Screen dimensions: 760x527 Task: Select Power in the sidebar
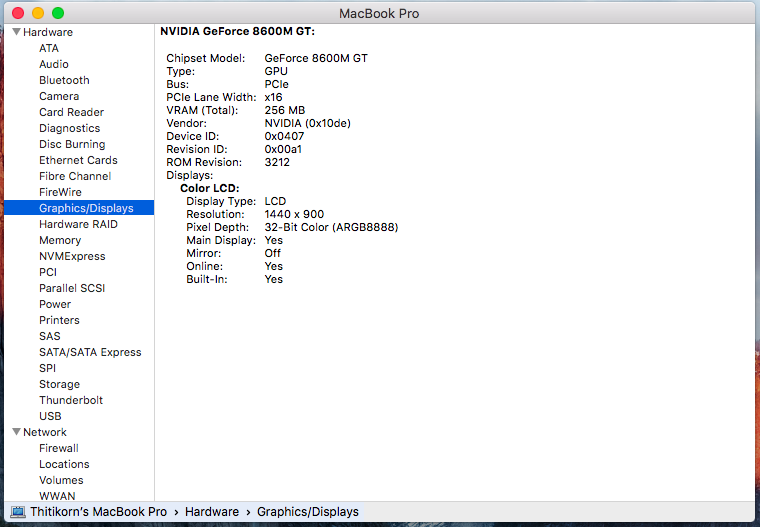55,304
